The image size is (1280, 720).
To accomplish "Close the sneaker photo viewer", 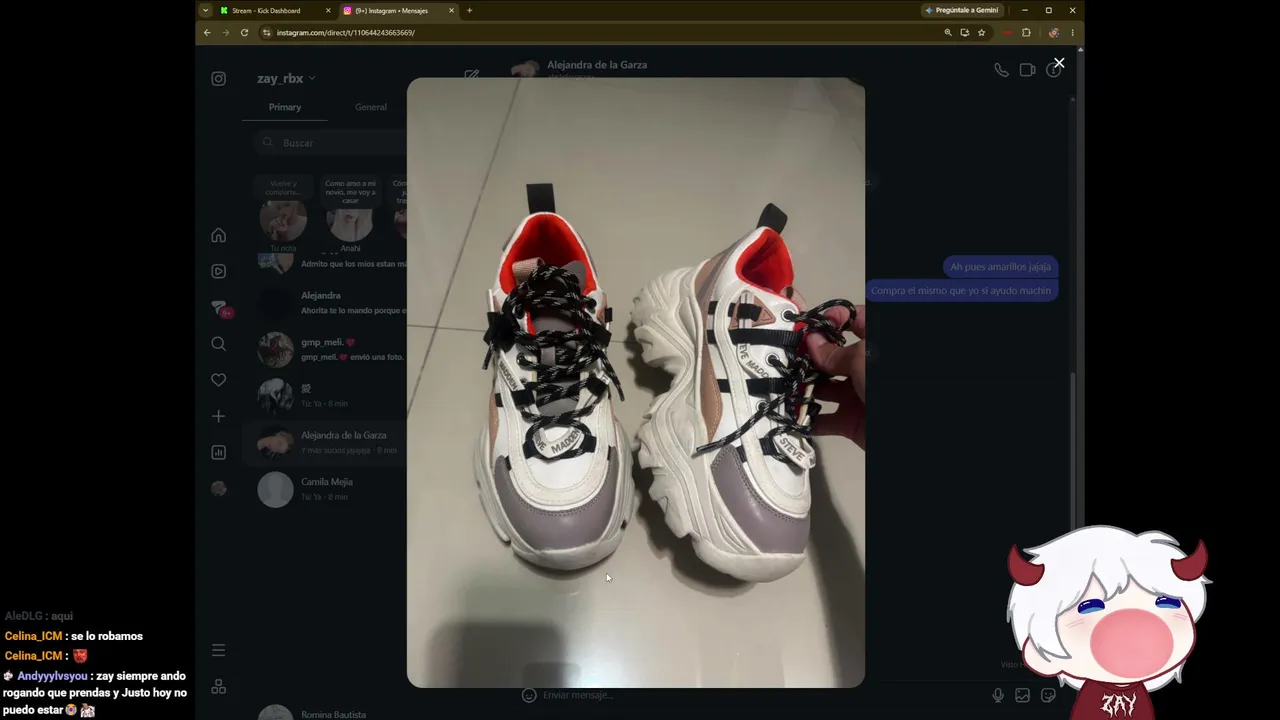I will (x=1059, y=63).
